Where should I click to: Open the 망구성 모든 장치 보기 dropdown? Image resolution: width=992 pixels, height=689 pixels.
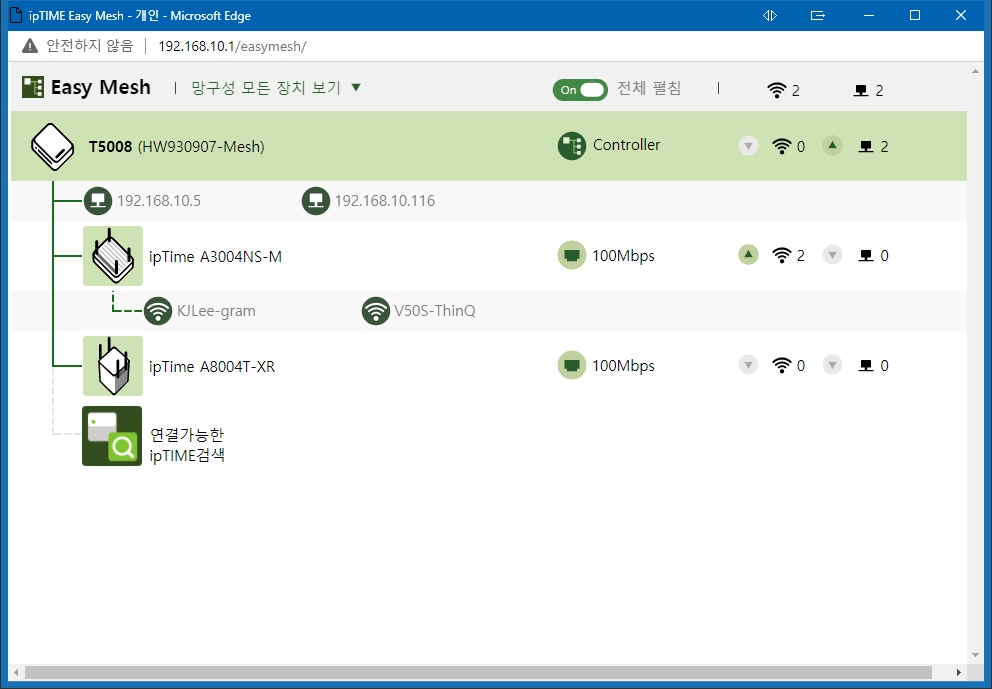pyautogui.click(x=276, y=87)
